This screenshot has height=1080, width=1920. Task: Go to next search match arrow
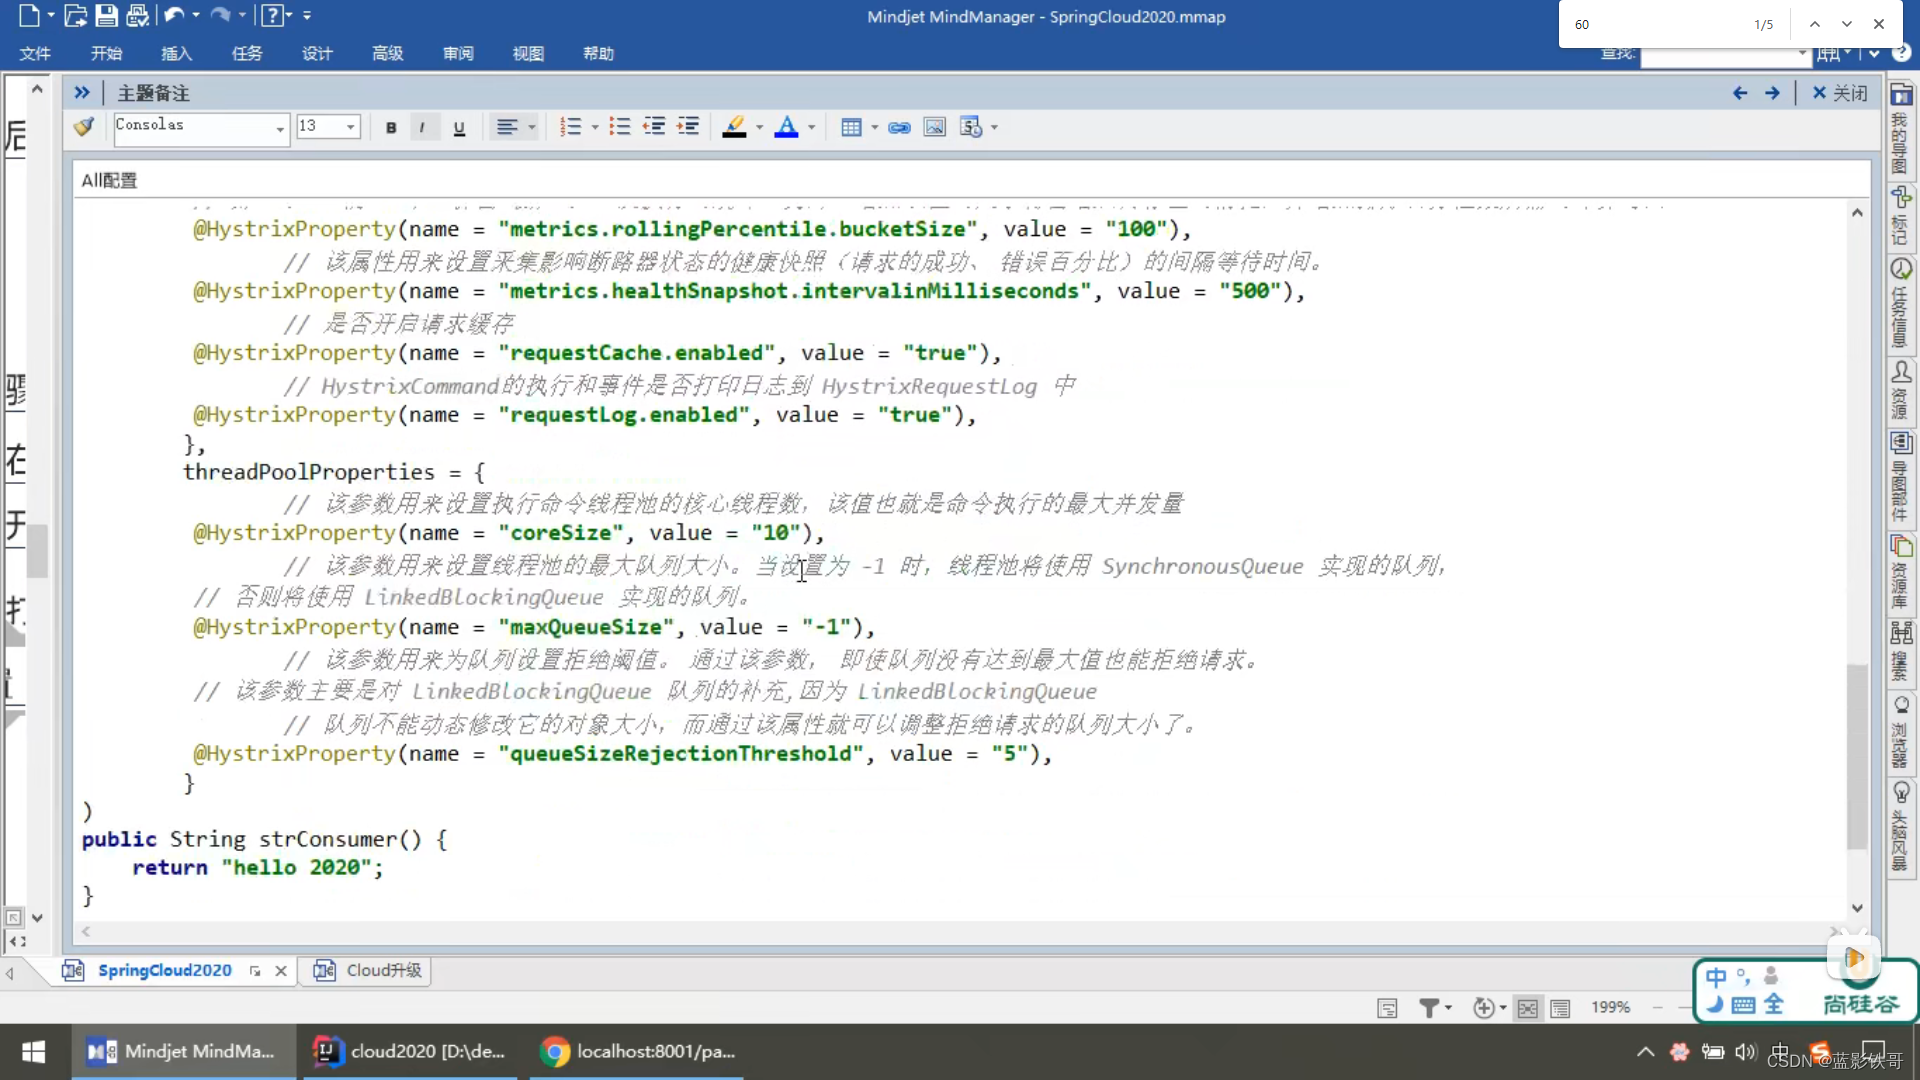1846,24
